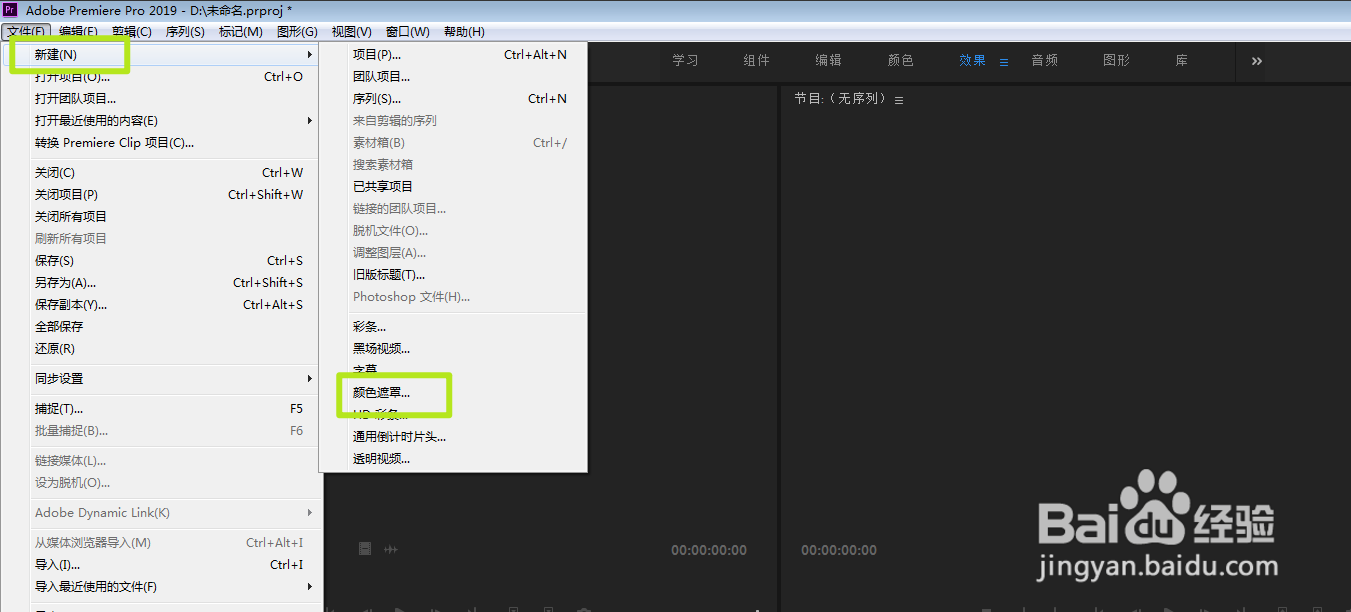This screenshot has height=612, width=1351.
Task: Click the Drag Audio Only waveform icon
Action: pyautogui.click(x=391, y=549)
